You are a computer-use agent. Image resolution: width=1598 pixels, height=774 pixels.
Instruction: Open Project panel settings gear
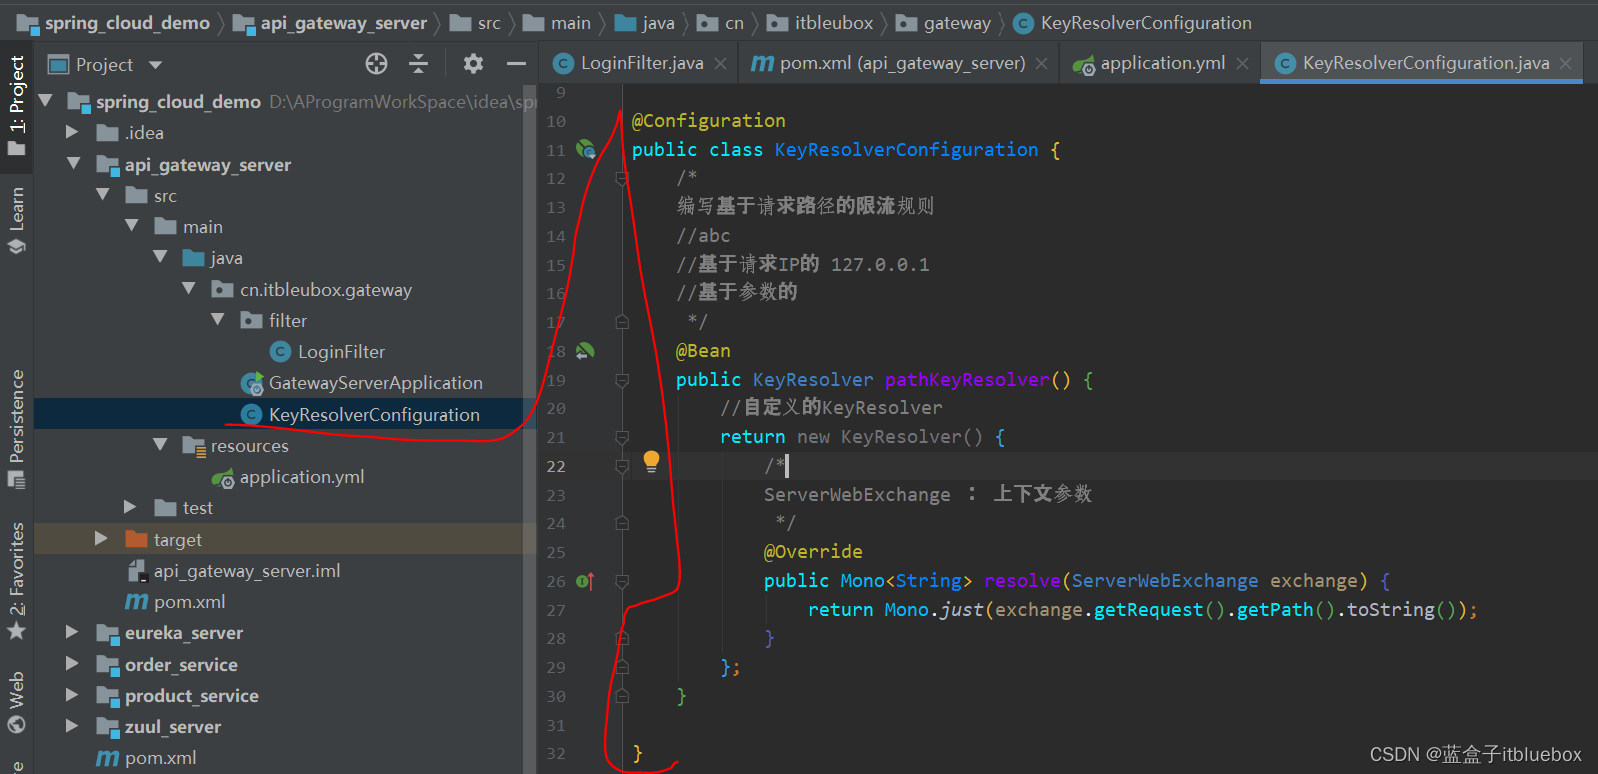(x=473, y=64)
